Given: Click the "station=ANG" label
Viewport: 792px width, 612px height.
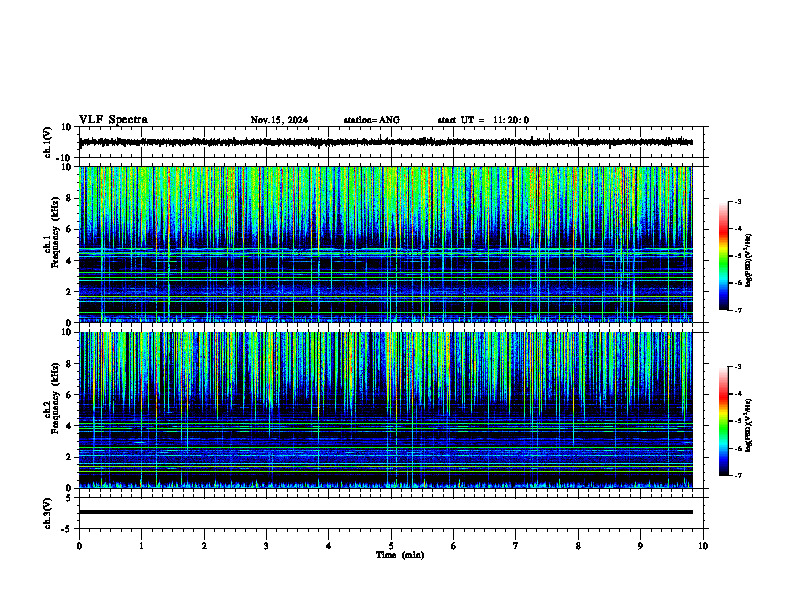Looking at the screenshot, I should click(x=372, y=120).
